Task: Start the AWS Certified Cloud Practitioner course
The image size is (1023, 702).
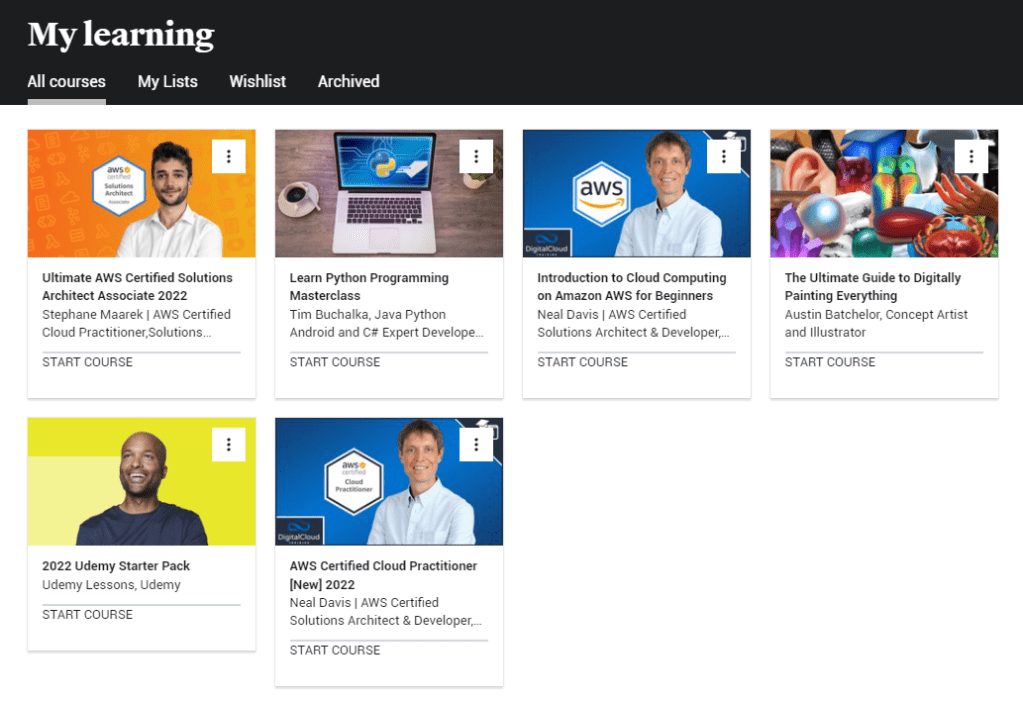Action: point(335,650)
